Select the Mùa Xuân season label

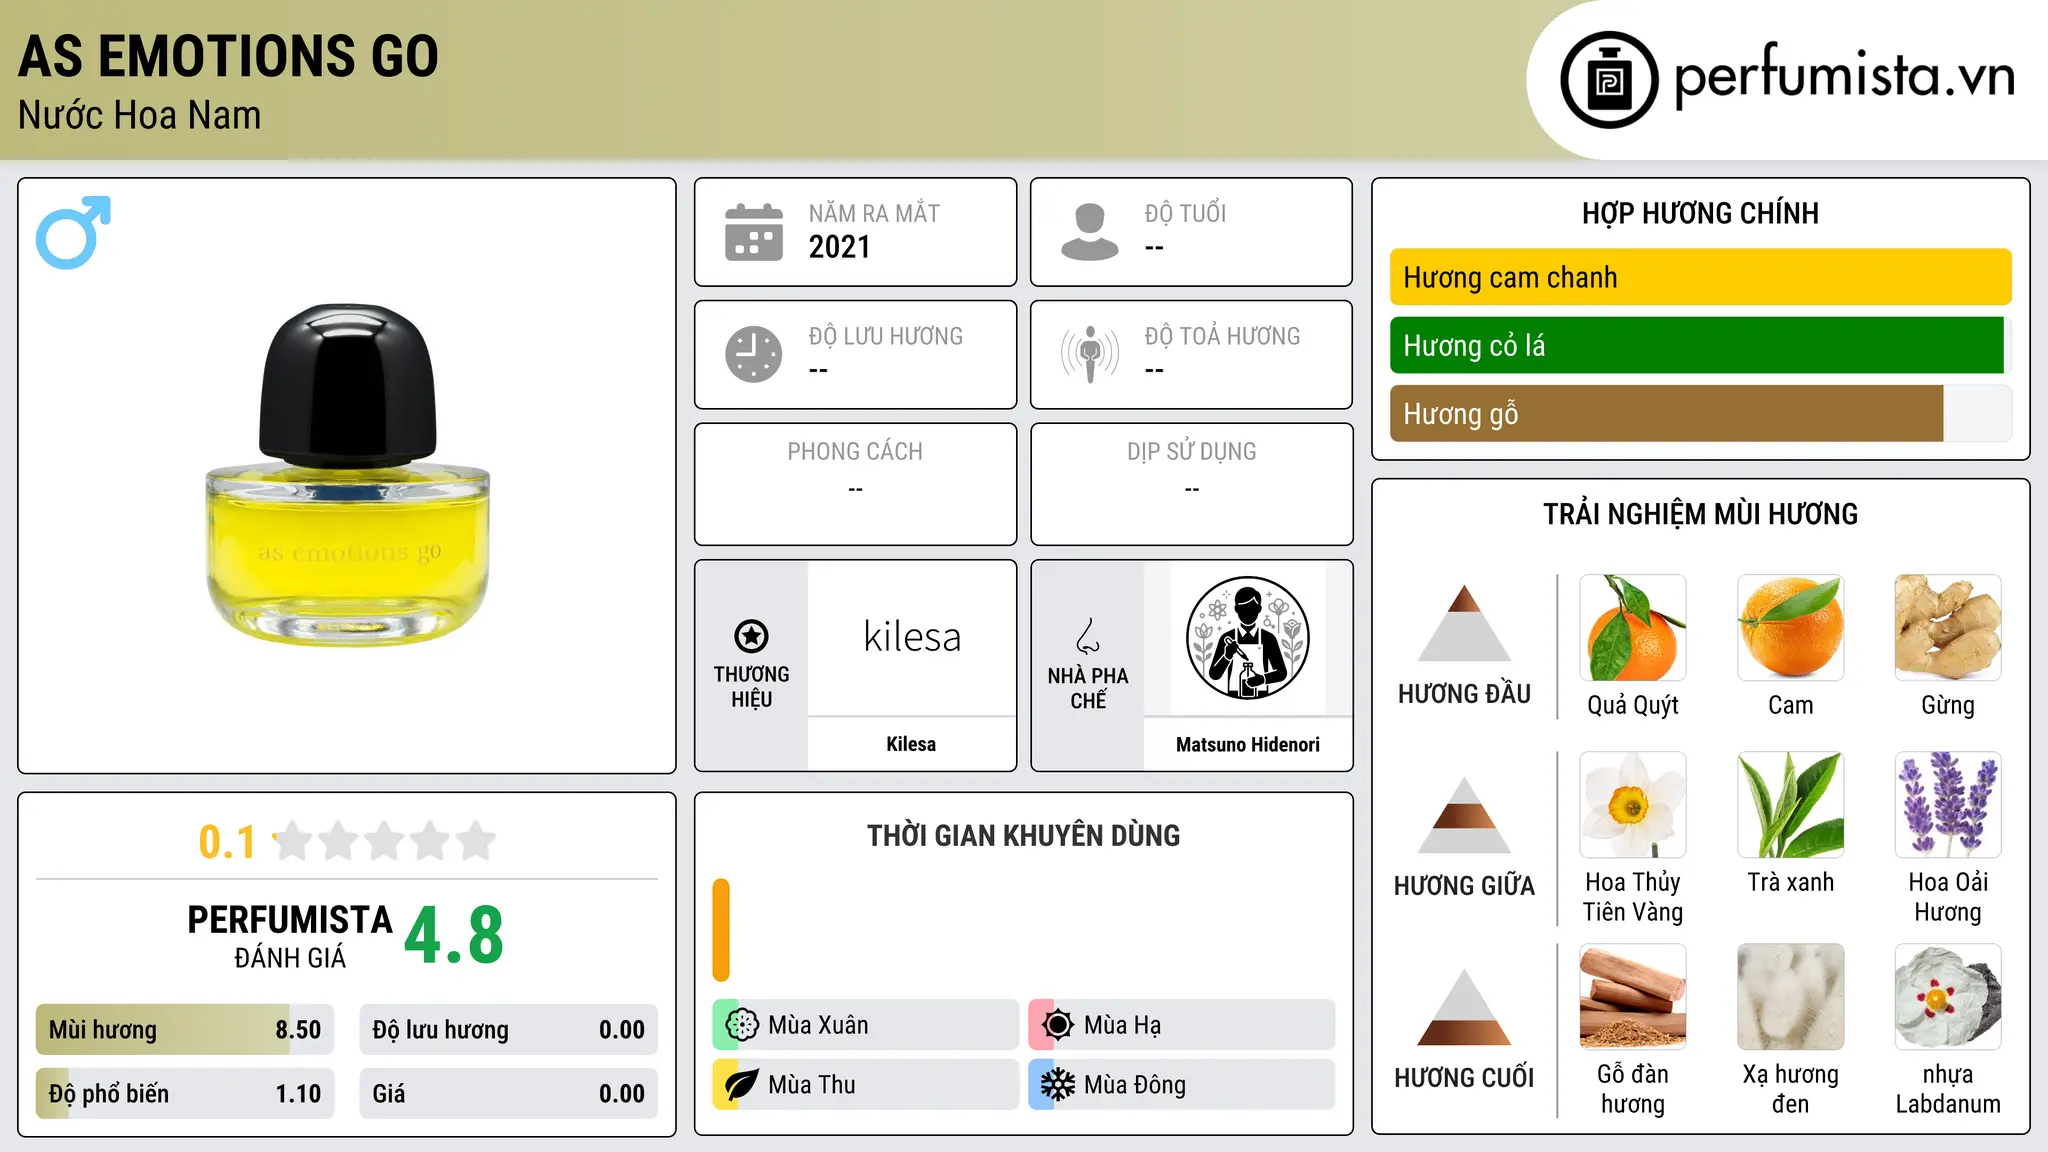[818, 1025]
